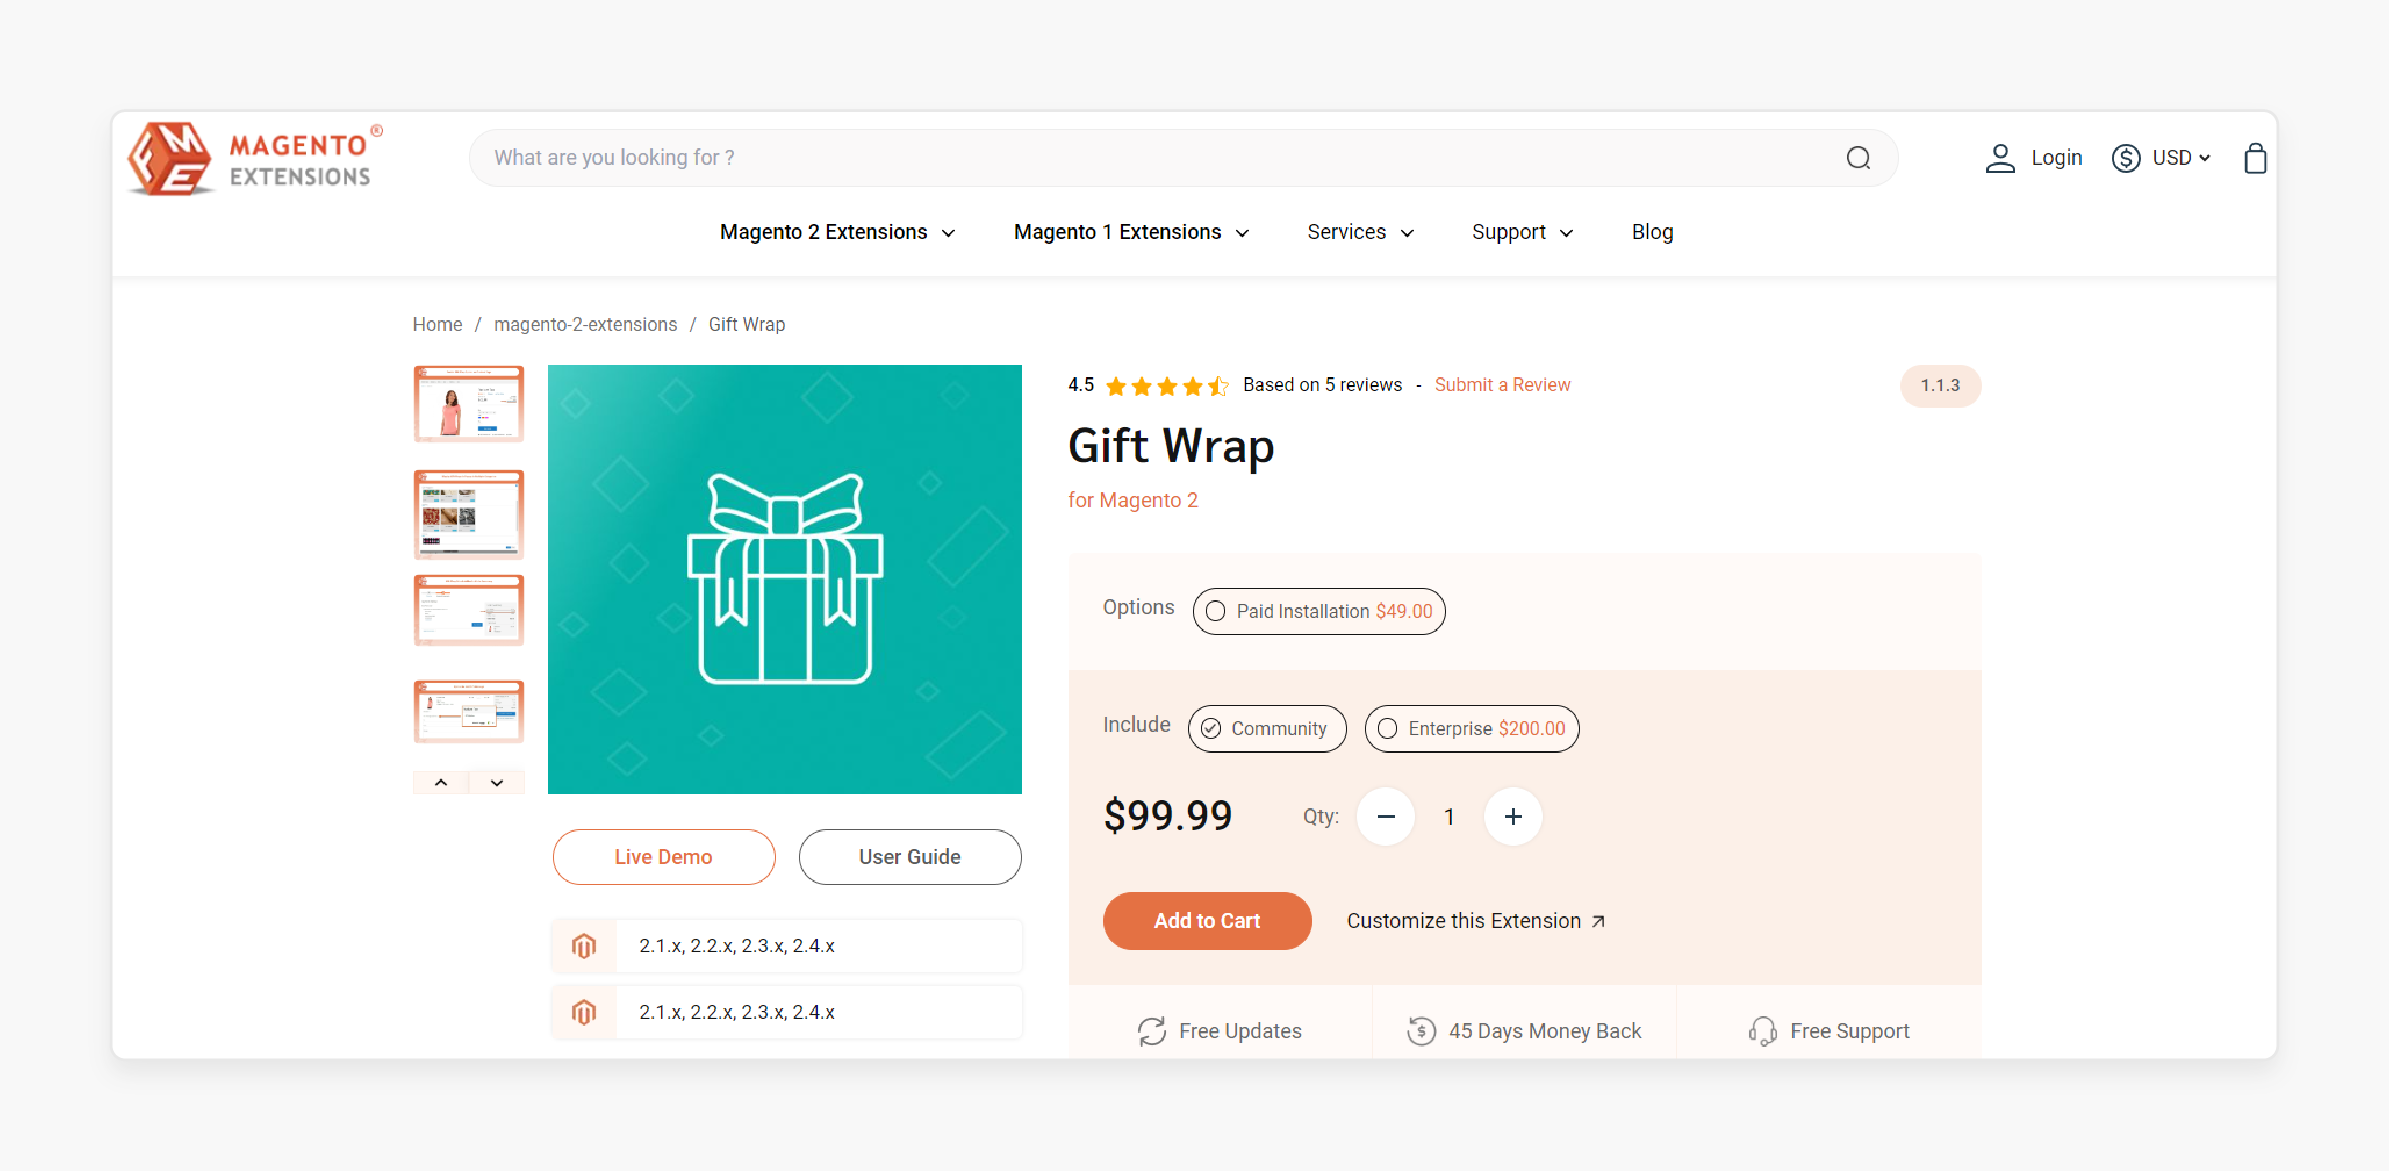Click the user account icon

1997,157
